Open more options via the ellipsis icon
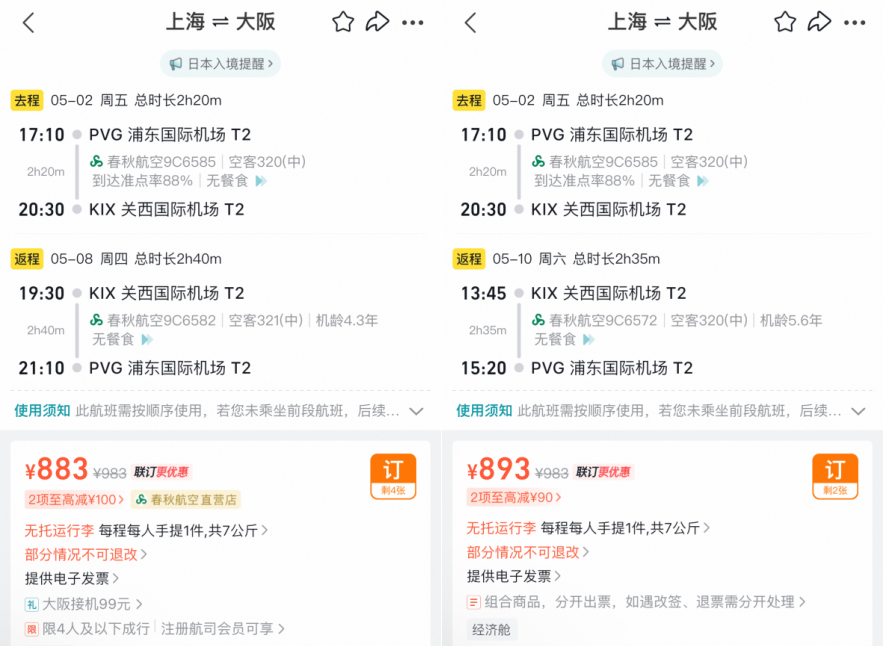This screenshot has width=885, height=646. (414, 22)
